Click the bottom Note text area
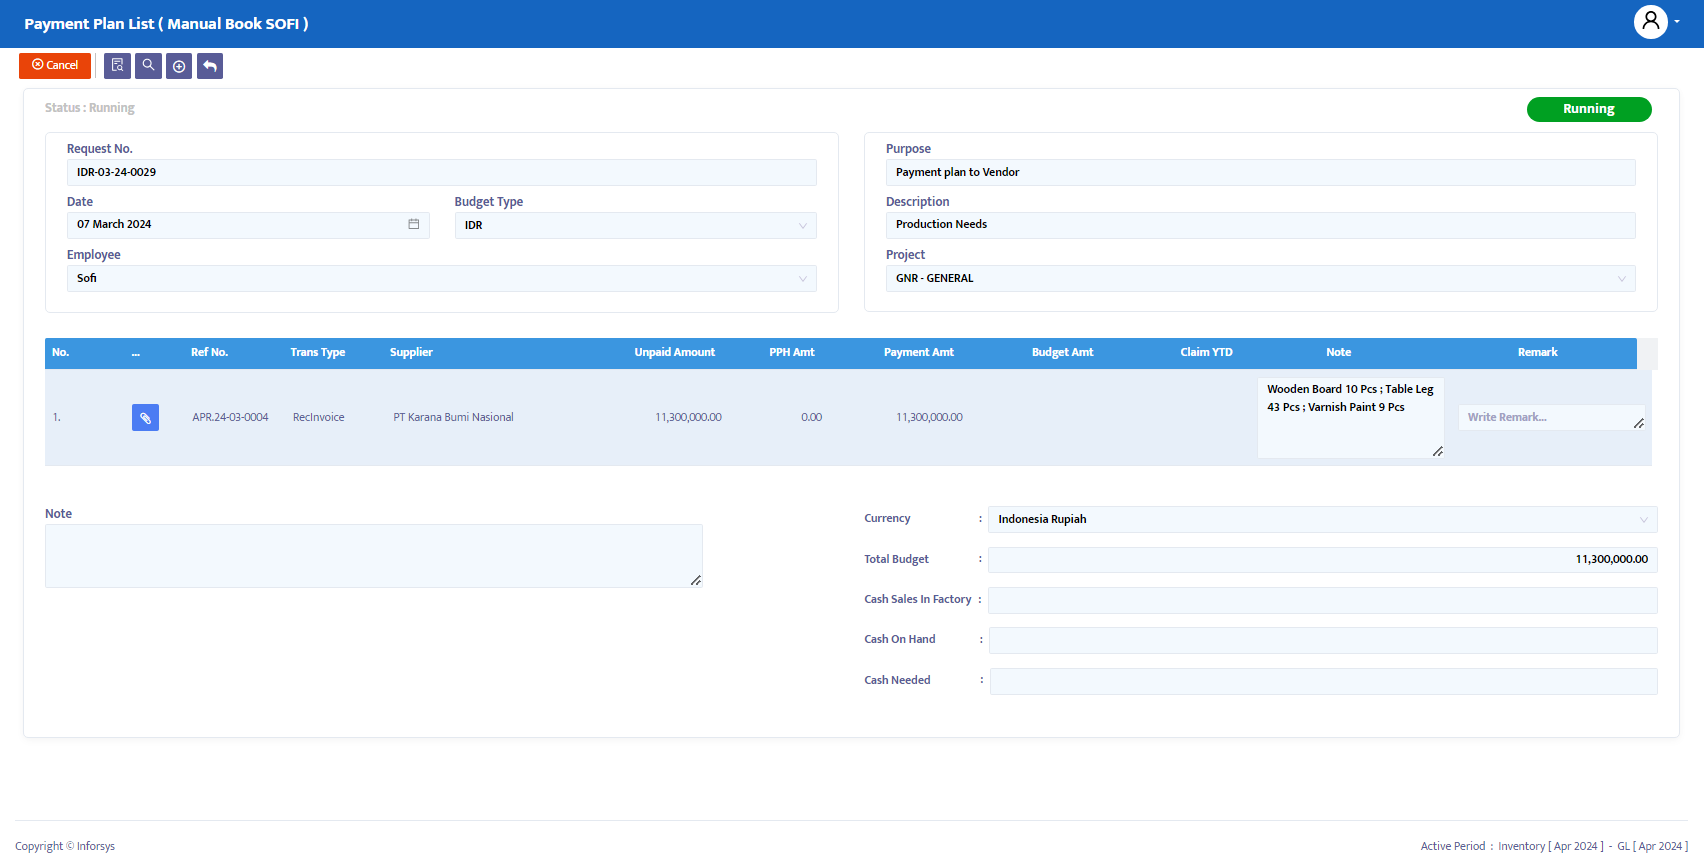 click(x=373, y=556)
